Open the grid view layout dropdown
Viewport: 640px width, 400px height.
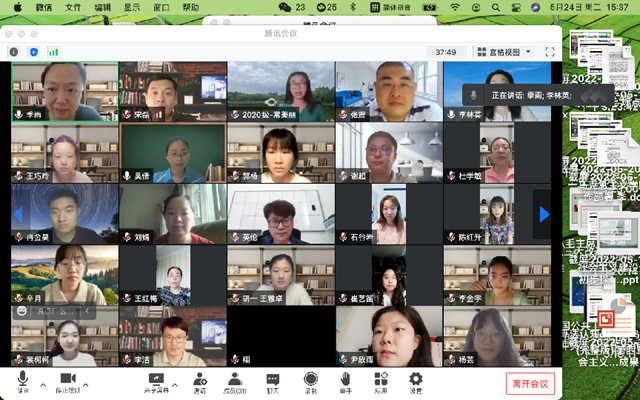(504, 51)
